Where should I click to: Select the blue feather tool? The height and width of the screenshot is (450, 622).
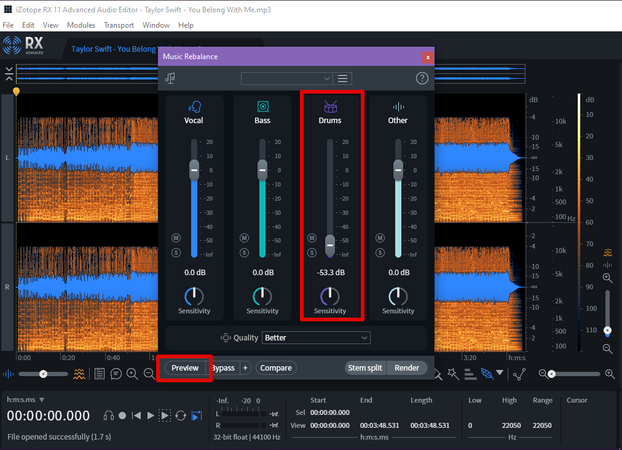[487, 373]
